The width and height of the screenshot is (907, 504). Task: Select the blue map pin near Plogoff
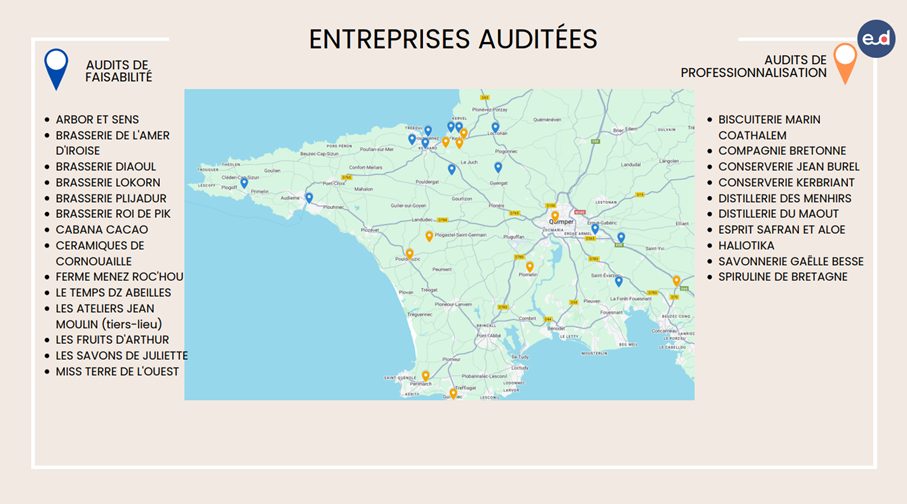pyautogui.click(x=244, y=183)
